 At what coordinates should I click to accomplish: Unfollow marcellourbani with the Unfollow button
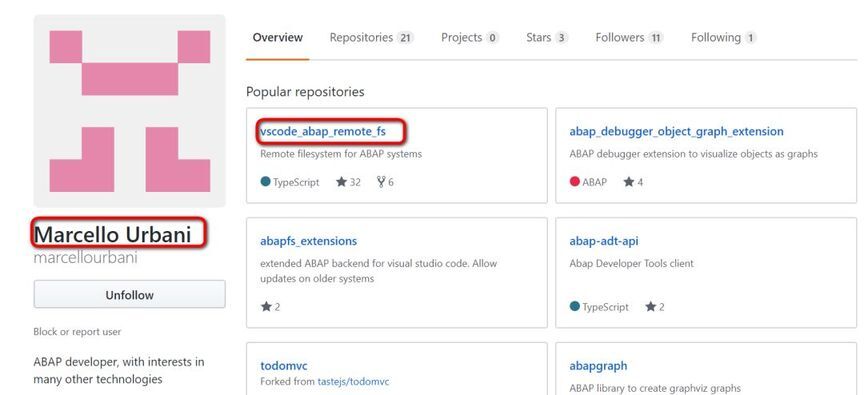point(129,295)
